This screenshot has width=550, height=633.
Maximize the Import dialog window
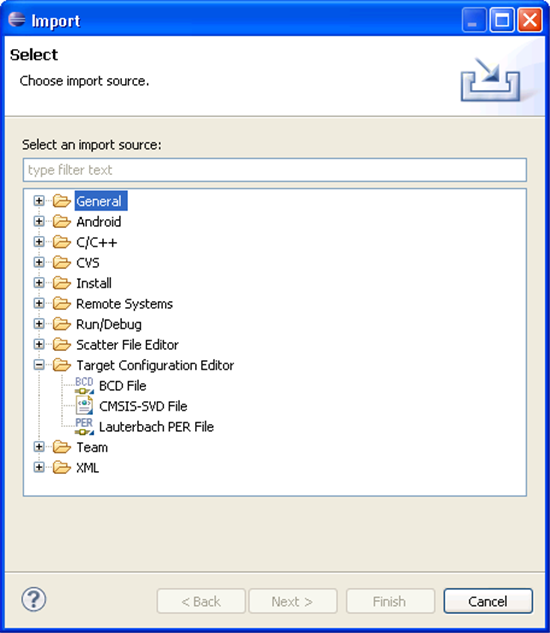502,19
